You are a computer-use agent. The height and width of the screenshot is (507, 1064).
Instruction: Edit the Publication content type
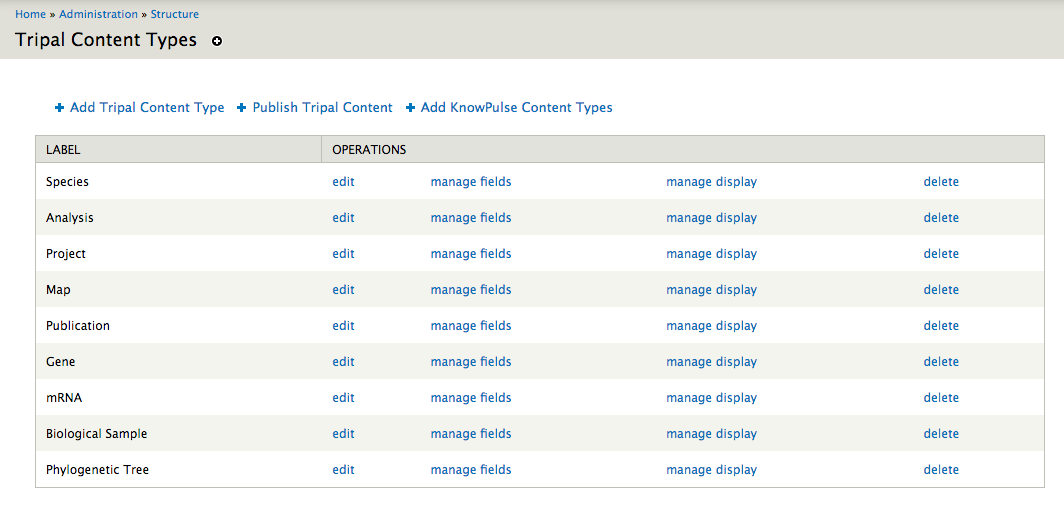[343, 326]
